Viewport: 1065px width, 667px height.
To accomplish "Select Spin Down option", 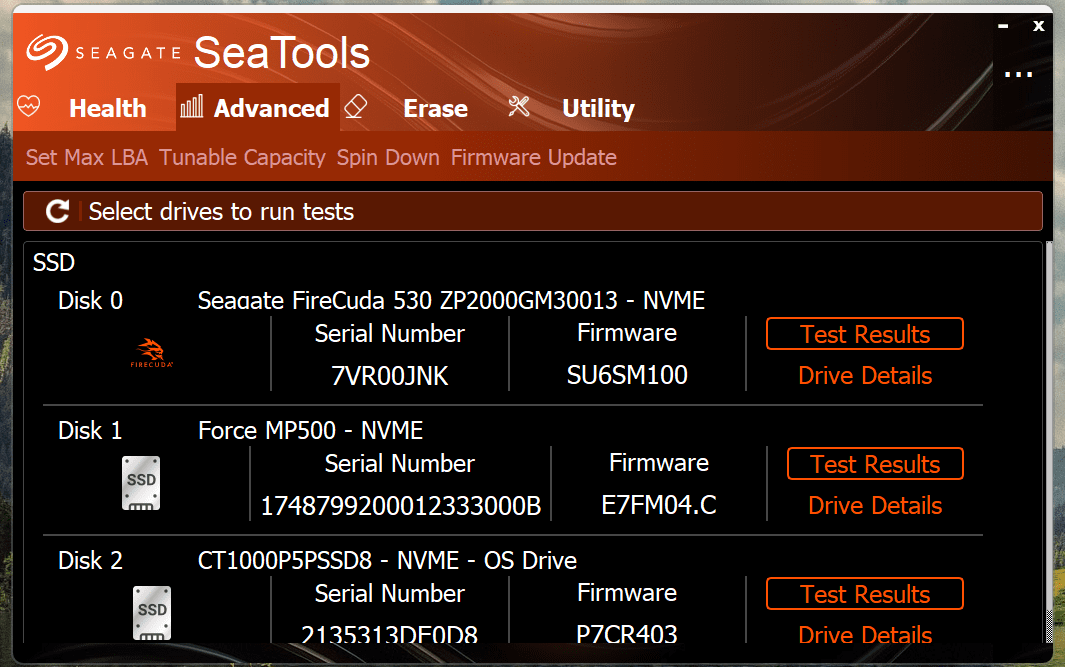I will (388, 158).
